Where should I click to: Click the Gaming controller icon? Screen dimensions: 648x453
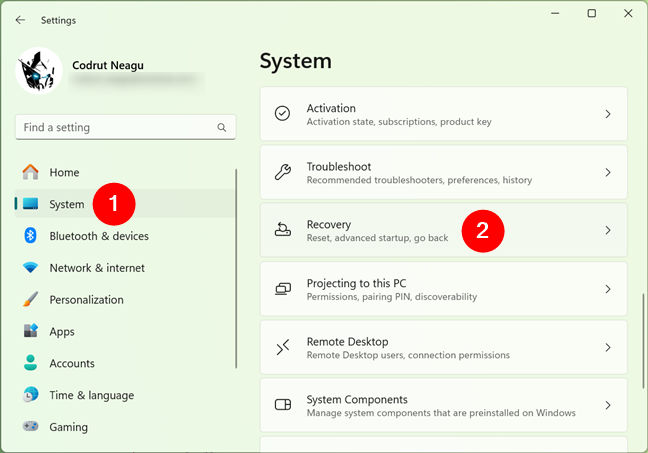(x=31, y=426)
